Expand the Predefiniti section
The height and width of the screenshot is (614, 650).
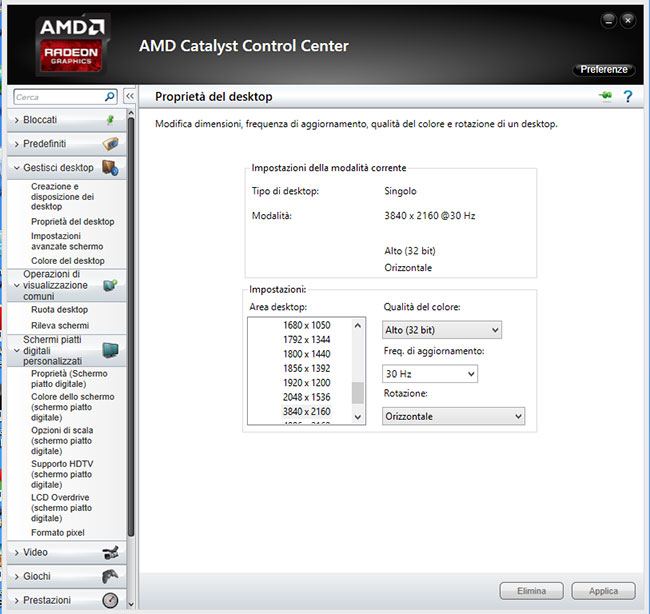point(66,144)
